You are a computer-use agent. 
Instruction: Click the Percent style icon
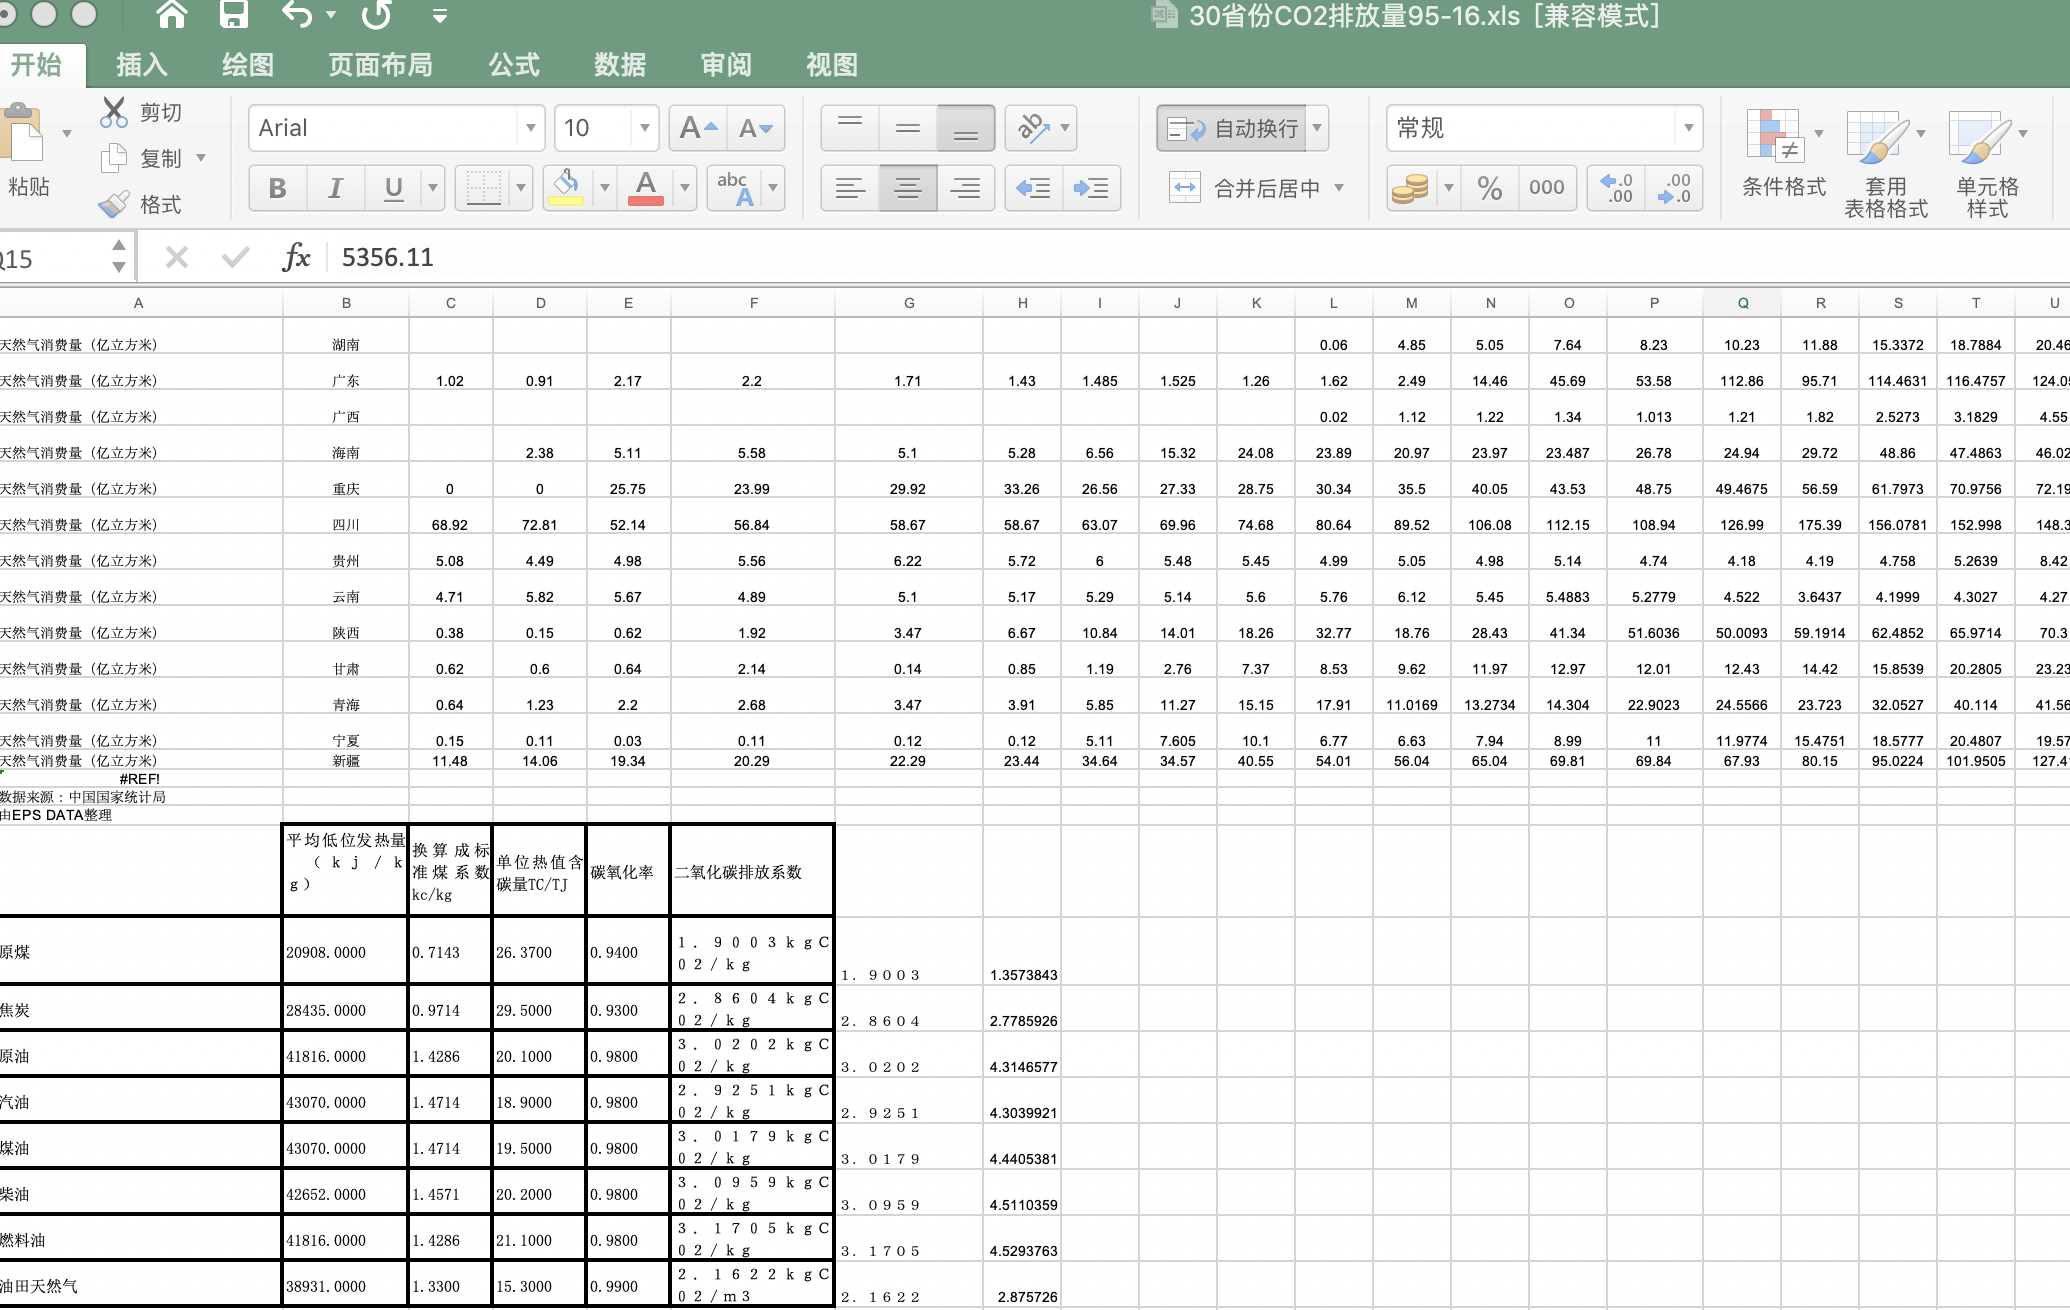[1489, 188]
